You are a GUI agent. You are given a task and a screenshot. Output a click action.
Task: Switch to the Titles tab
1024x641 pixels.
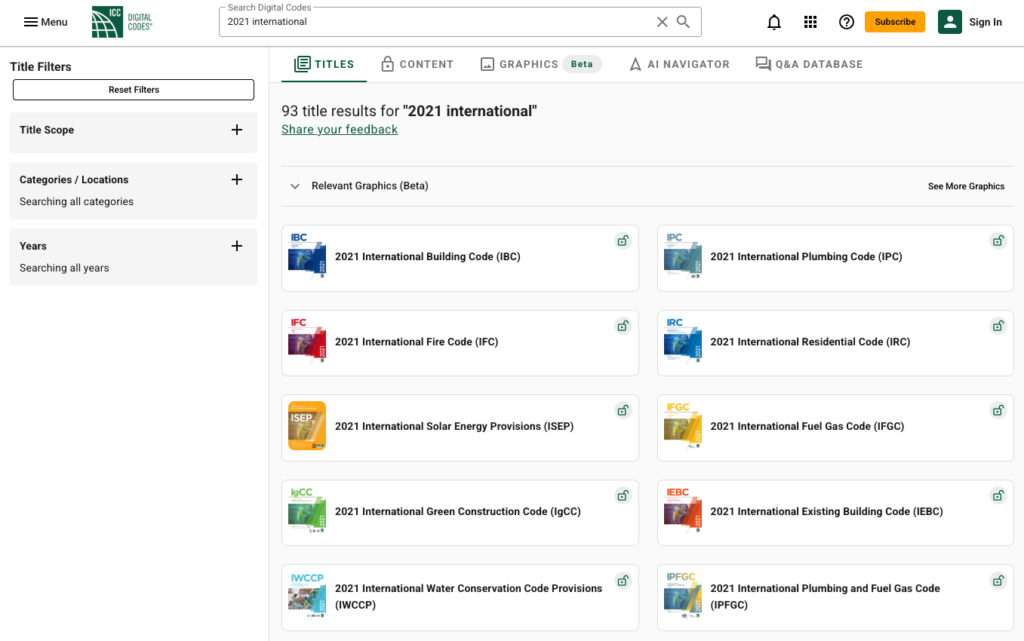coord(324,64)
